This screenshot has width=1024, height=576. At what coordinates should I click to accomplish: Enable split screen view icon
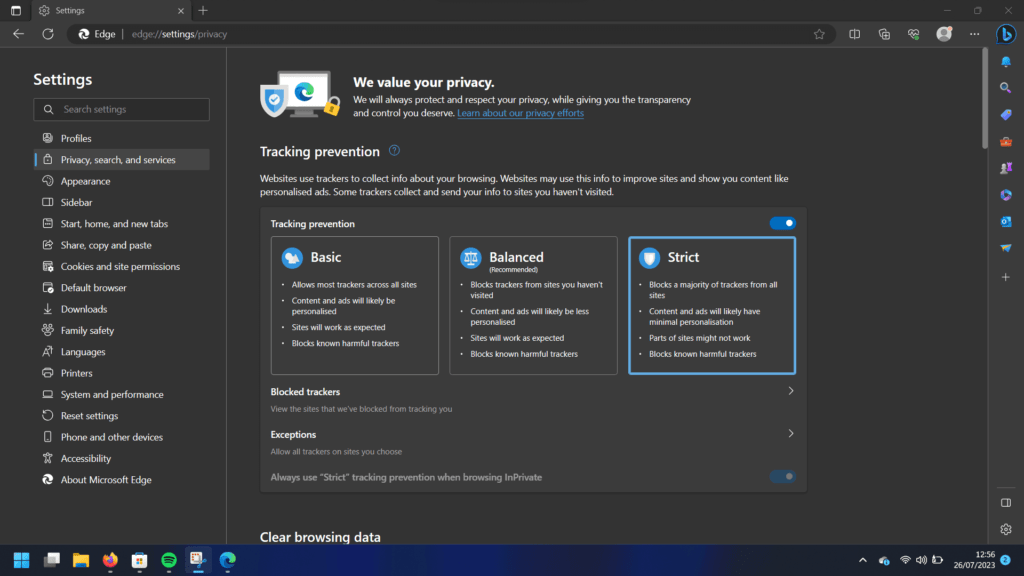tap(855, 34)
